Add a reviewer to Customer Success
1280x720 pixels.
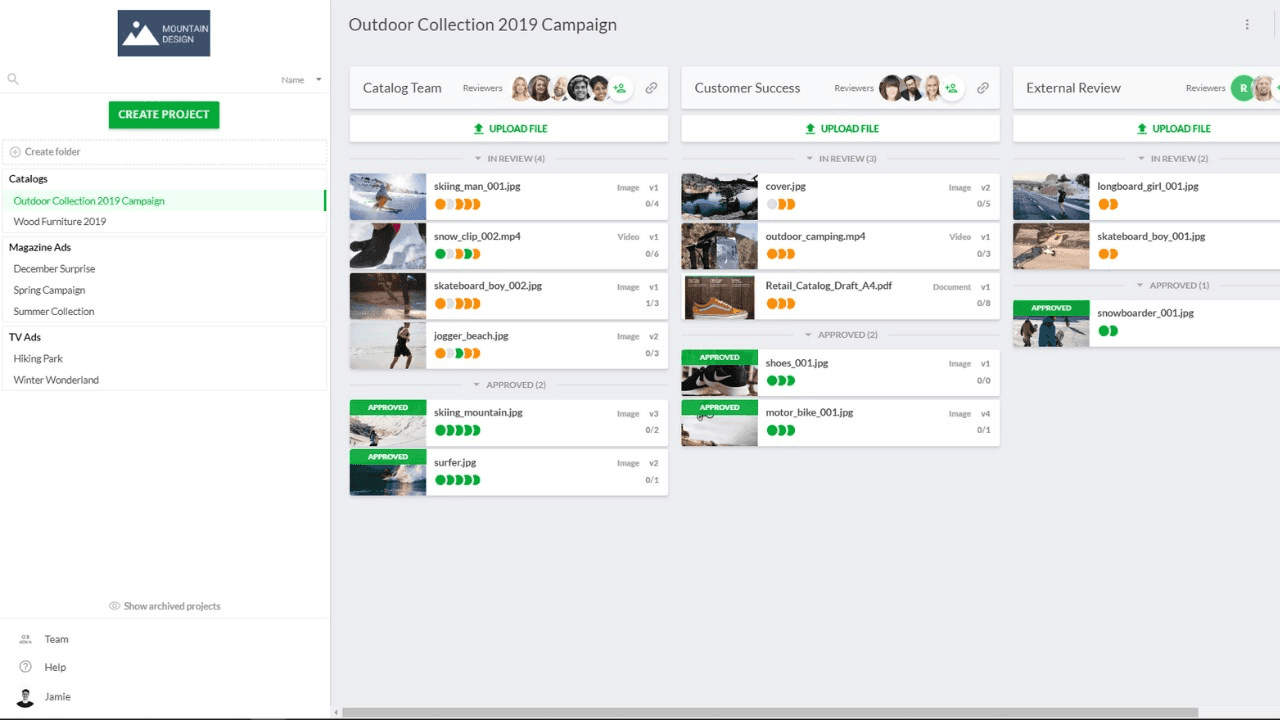point(951,88)
